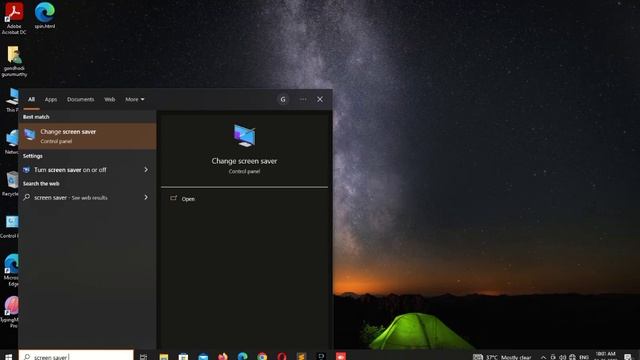Open the Sublime Text taskbar icon
Viewport: 640px width, 360px height.
pyautogui.click(x=301, y=357)
